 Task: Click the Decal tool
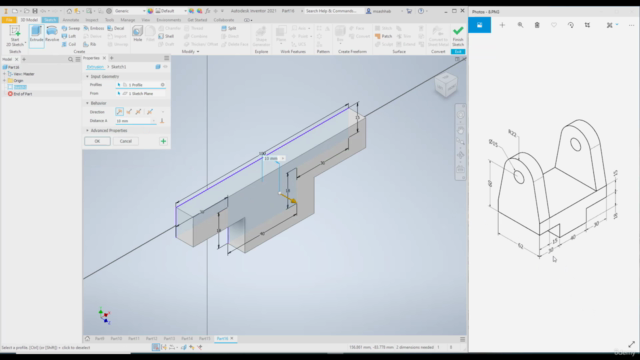pyautogui.click(x=116, y=28)
